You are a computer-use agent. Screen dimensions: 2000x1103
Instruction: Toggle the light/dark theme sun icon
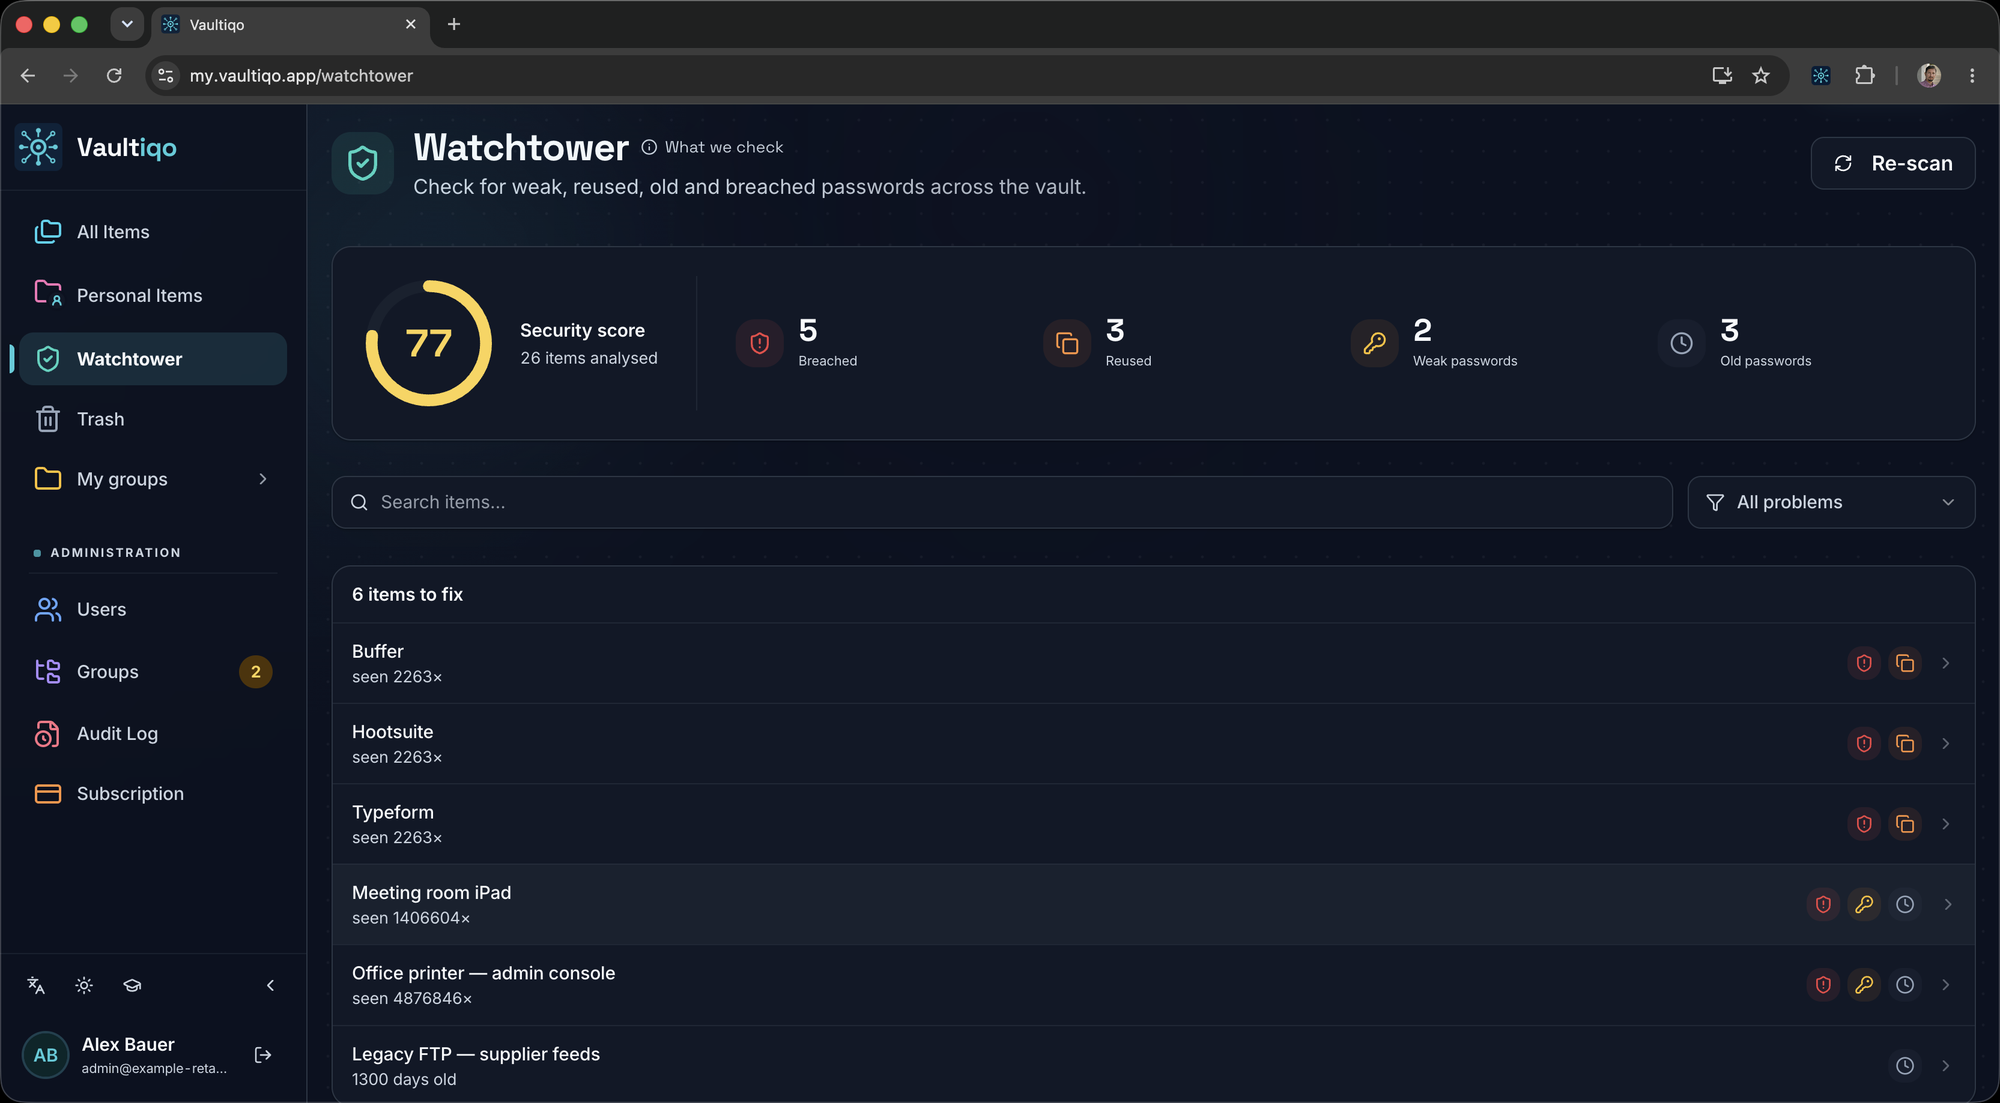tap(84, 986)
